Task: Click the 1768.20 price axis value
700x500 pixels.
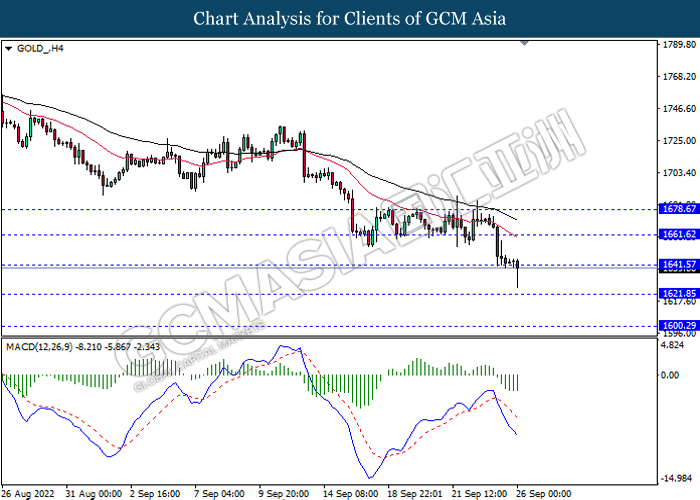Action: 679,77
